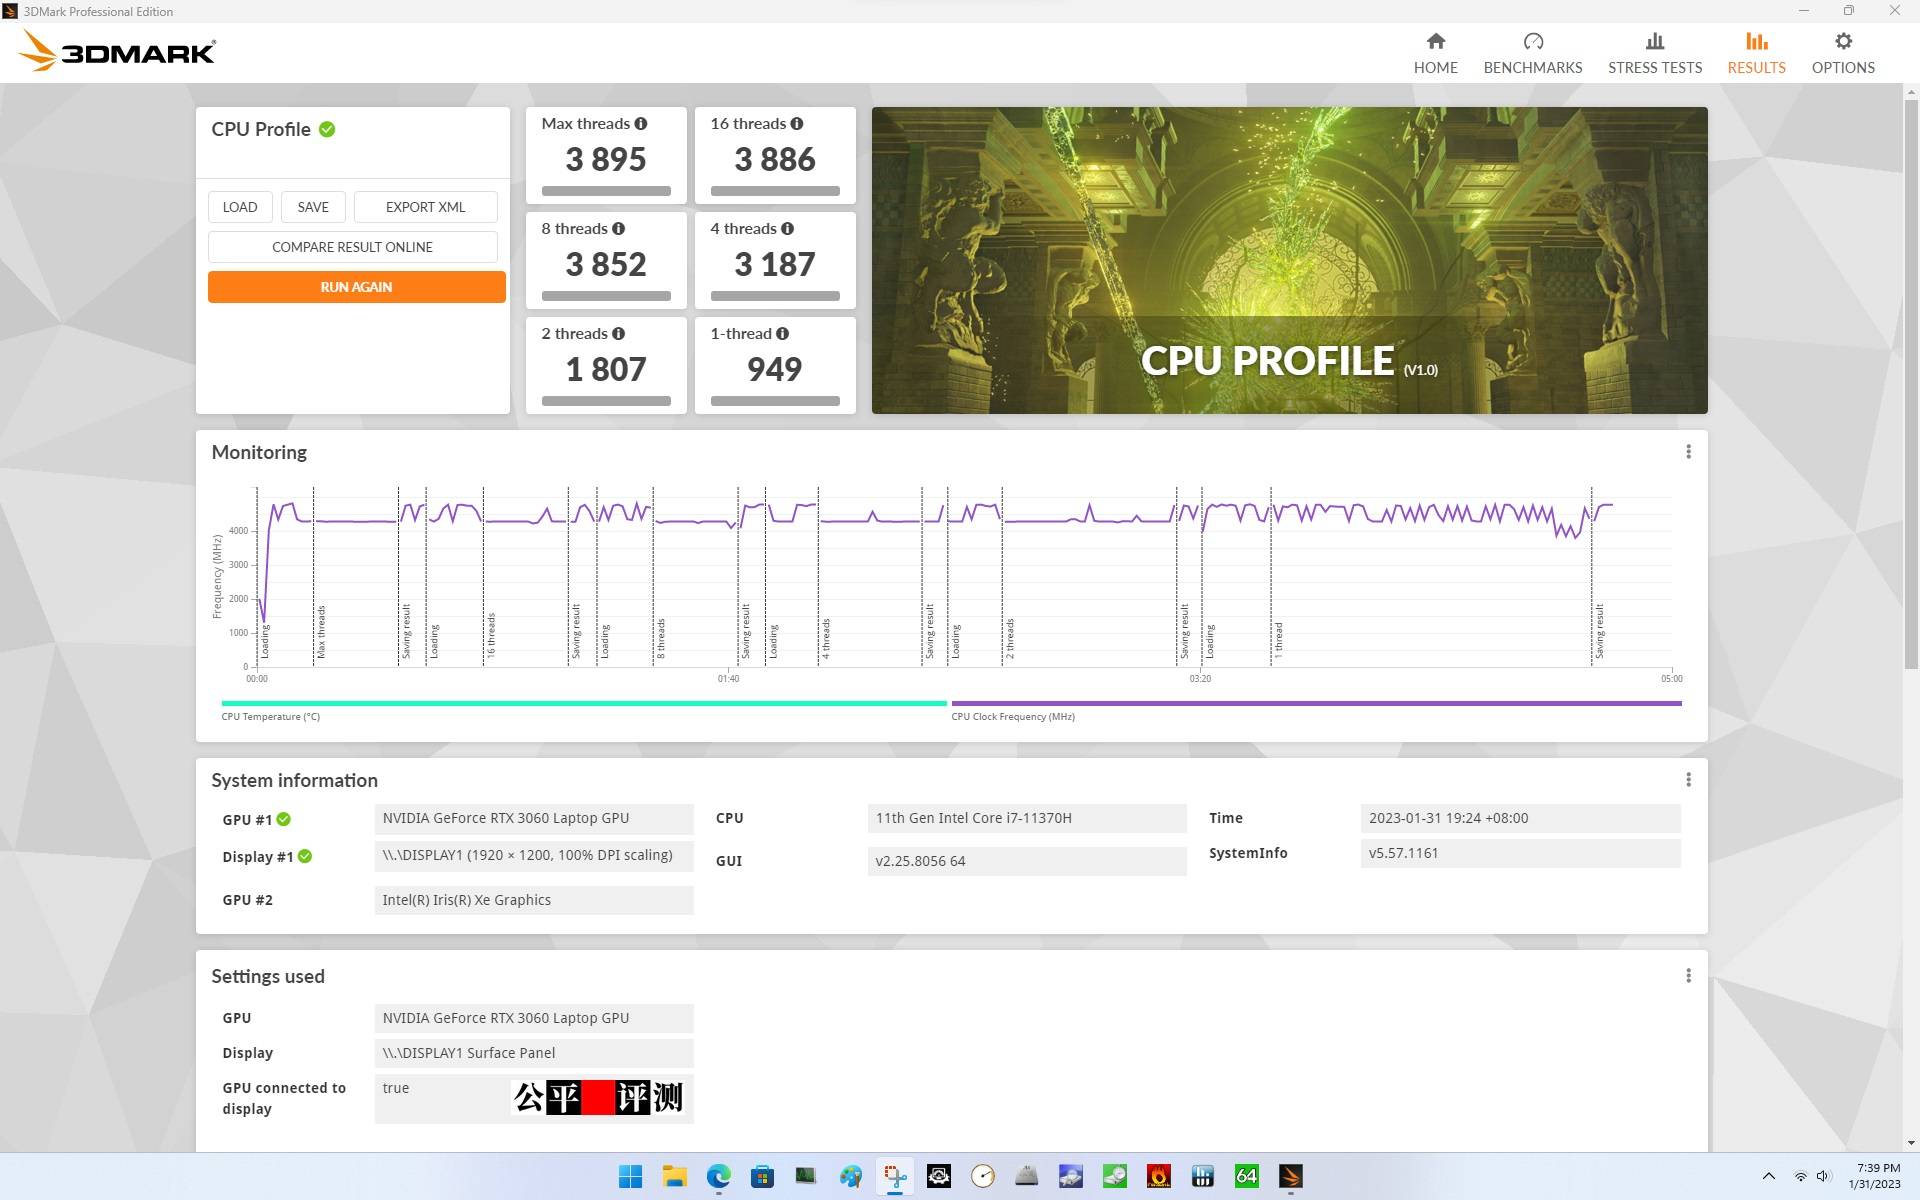
Task: Open Settings used three-dot menu
Action: coord(1688,976)
